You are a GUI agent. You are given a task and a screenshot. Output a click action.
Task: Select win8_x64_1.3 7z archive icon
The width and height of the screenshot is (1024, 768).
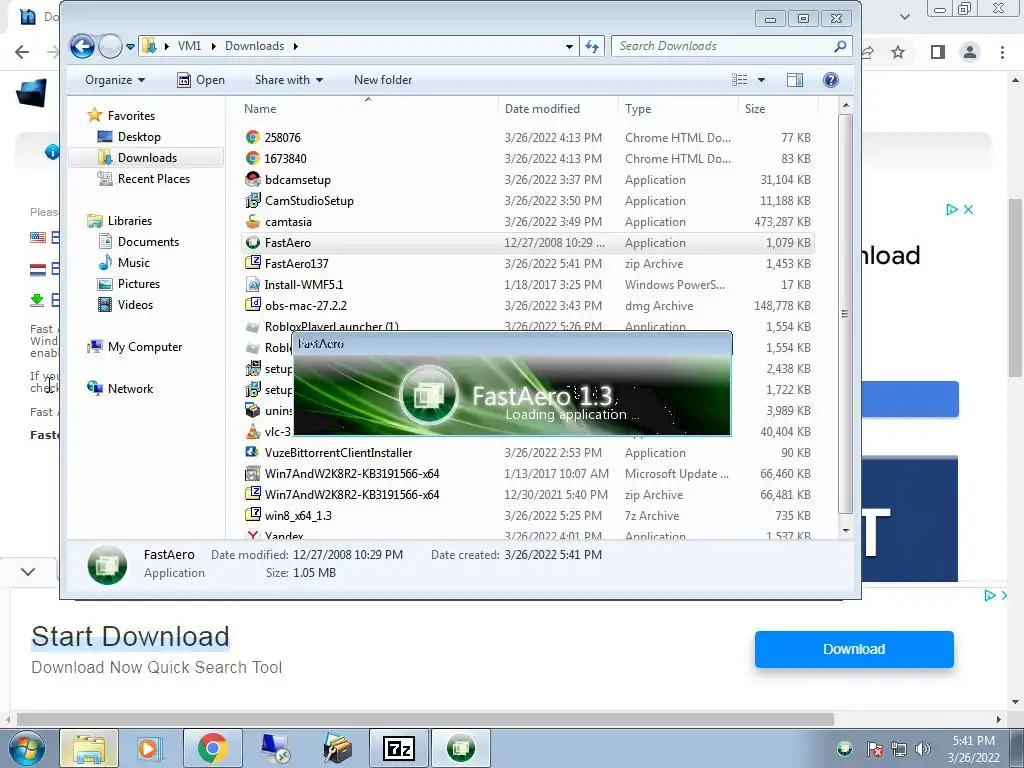point(253,515)
